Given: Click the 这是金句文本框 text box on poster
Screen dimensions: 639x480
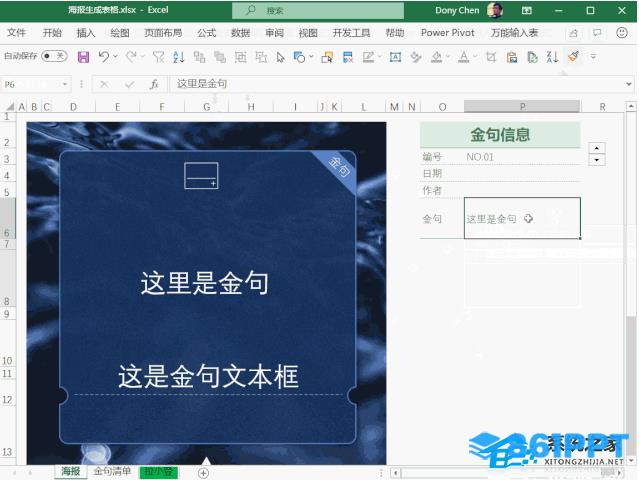Looking at the screenshot, I should click(208, 376).
